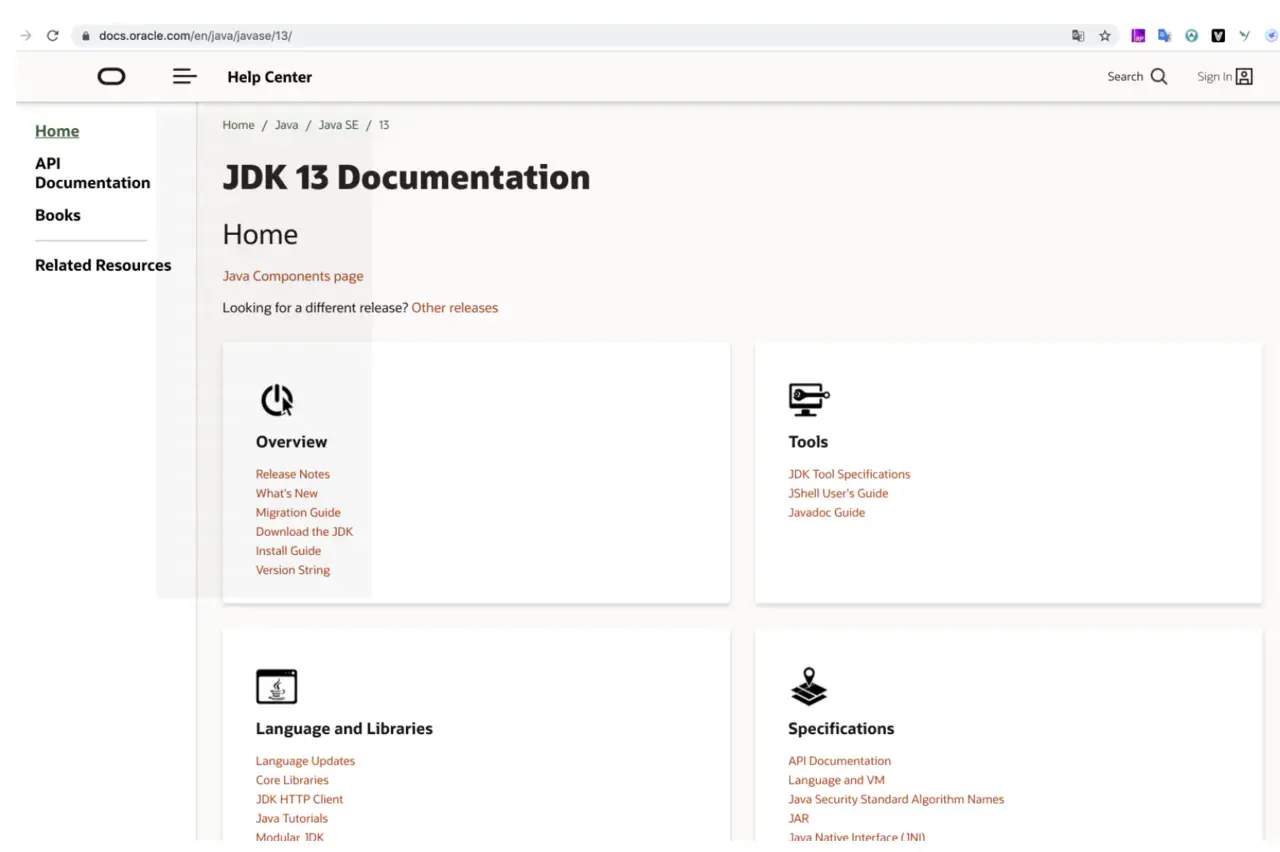Screen dimensions: 1280x852
Task: Open the JDK HTTP Client link
Action: (x=300, y=799)
